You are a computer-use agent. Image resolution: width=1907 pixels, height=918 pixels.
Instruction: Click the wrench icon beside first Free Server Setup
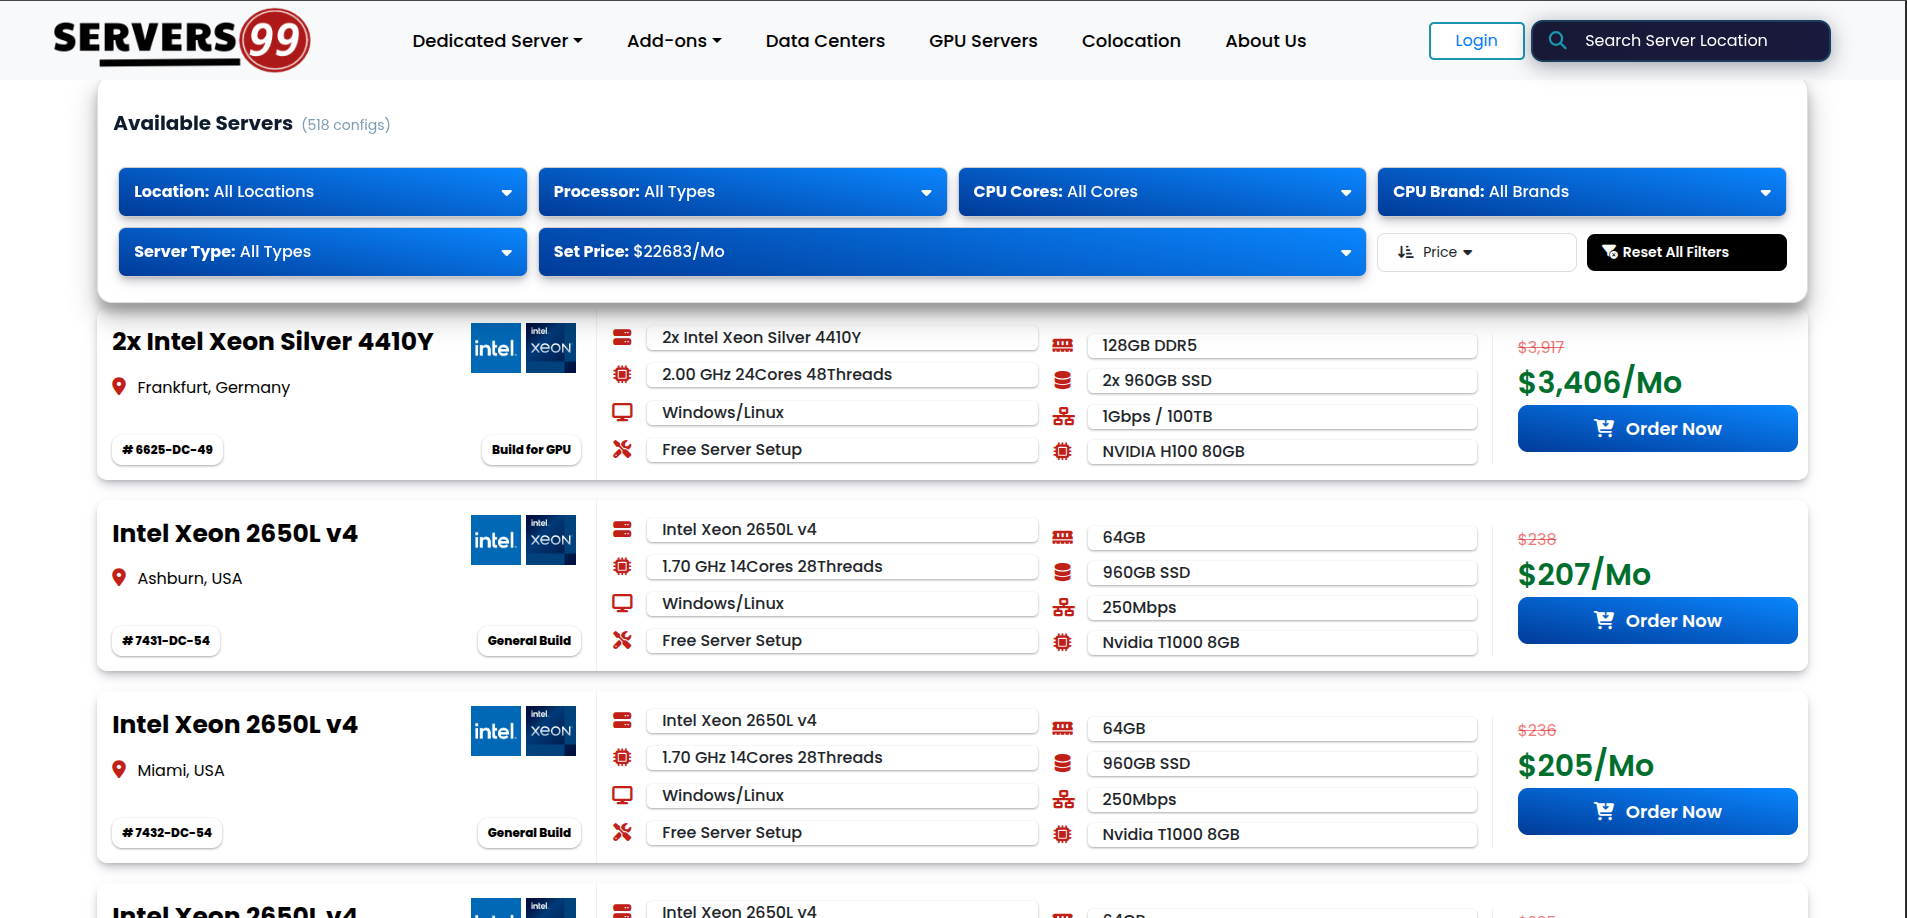pos(622,450)
